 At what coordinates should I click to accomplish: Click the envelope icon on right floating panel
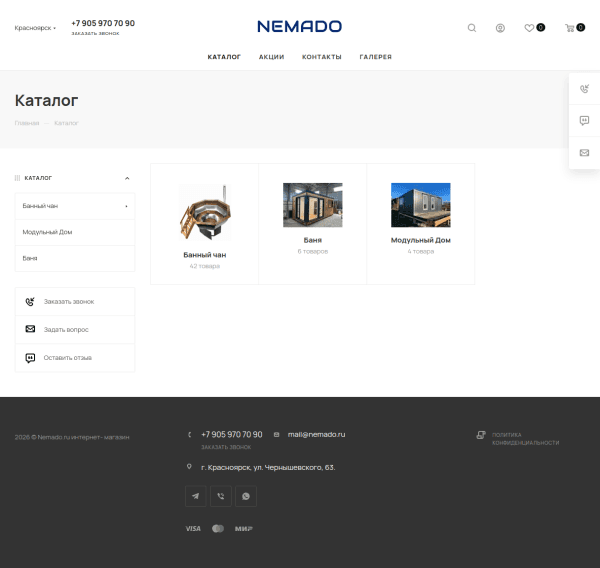tap(584, 153)
